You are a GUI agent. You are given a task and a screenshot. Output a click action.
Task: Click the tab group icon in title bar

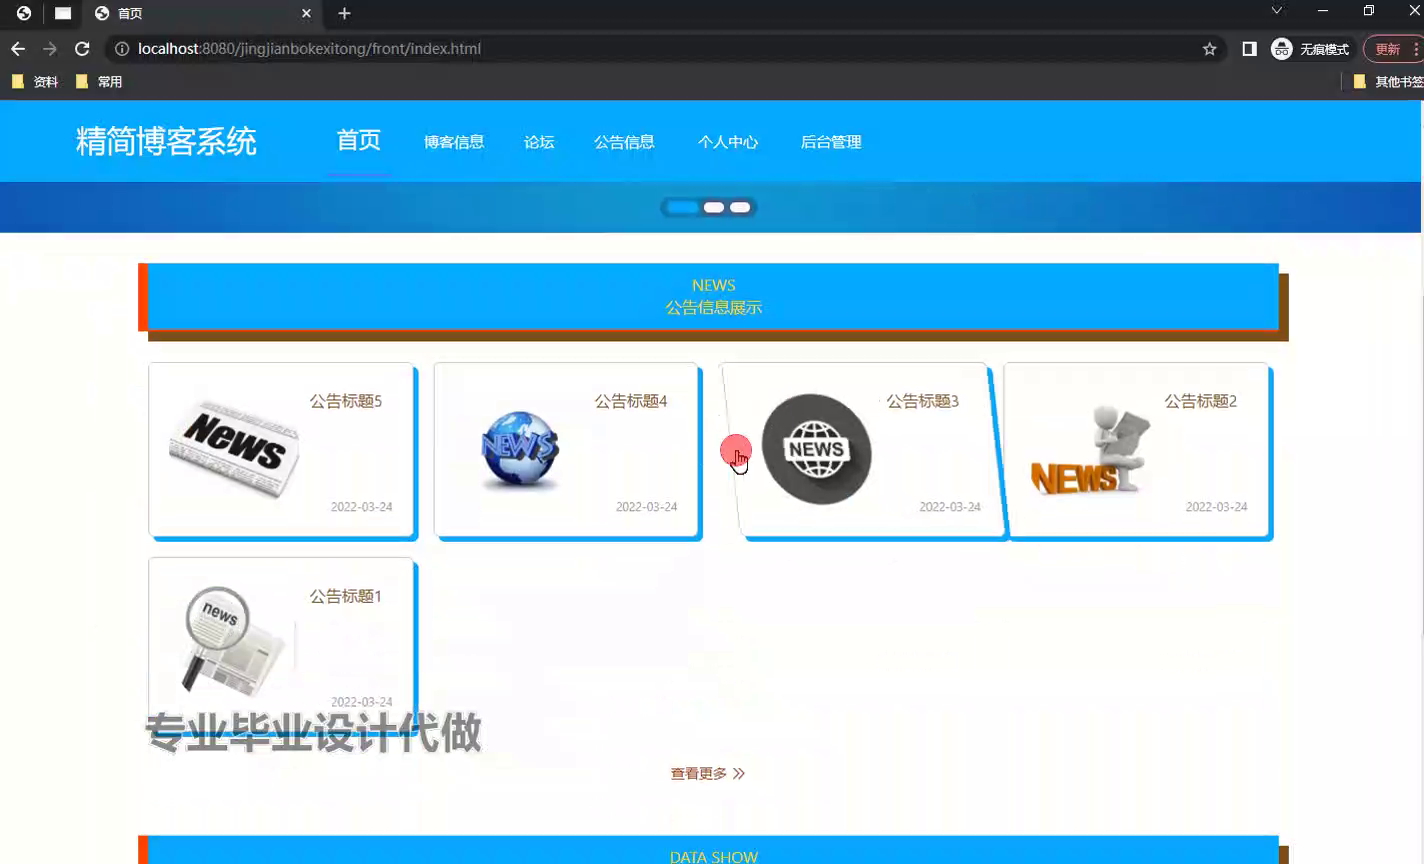click(63, 13)
